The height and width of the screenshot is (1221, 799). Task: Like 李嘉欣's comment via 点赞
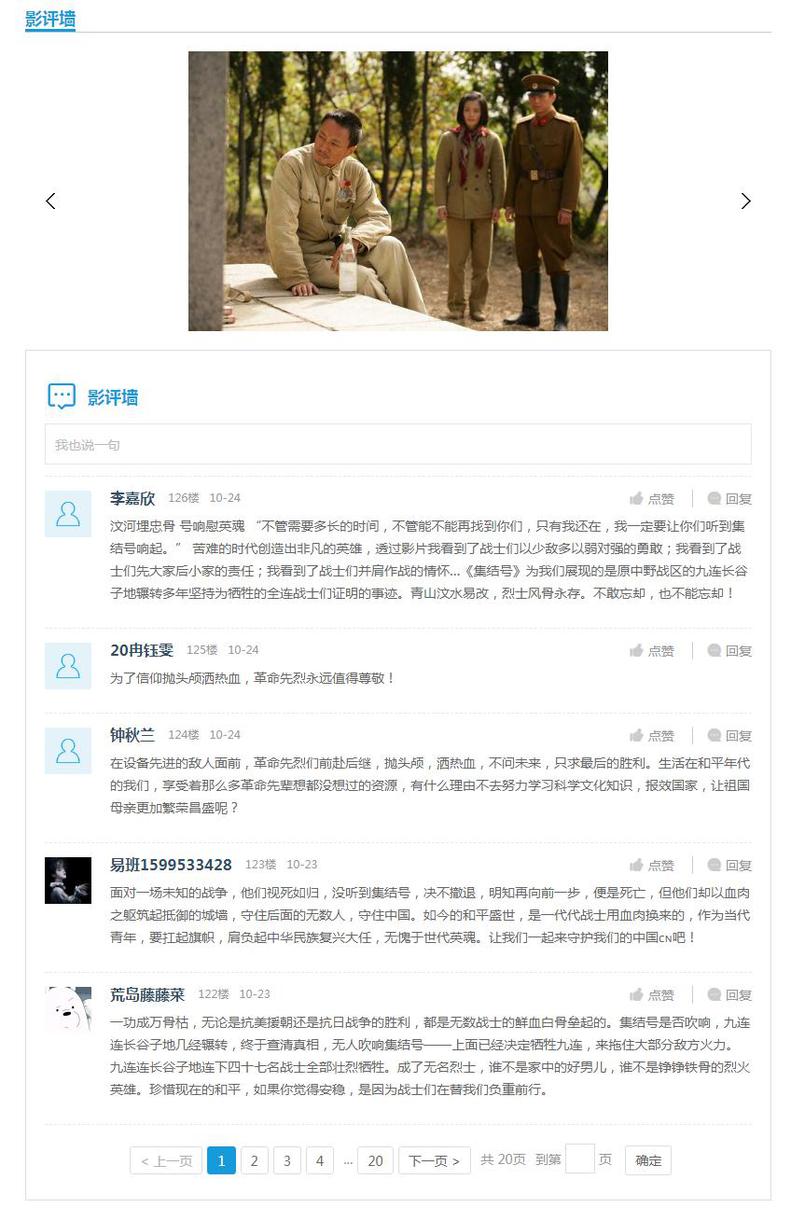652,499
